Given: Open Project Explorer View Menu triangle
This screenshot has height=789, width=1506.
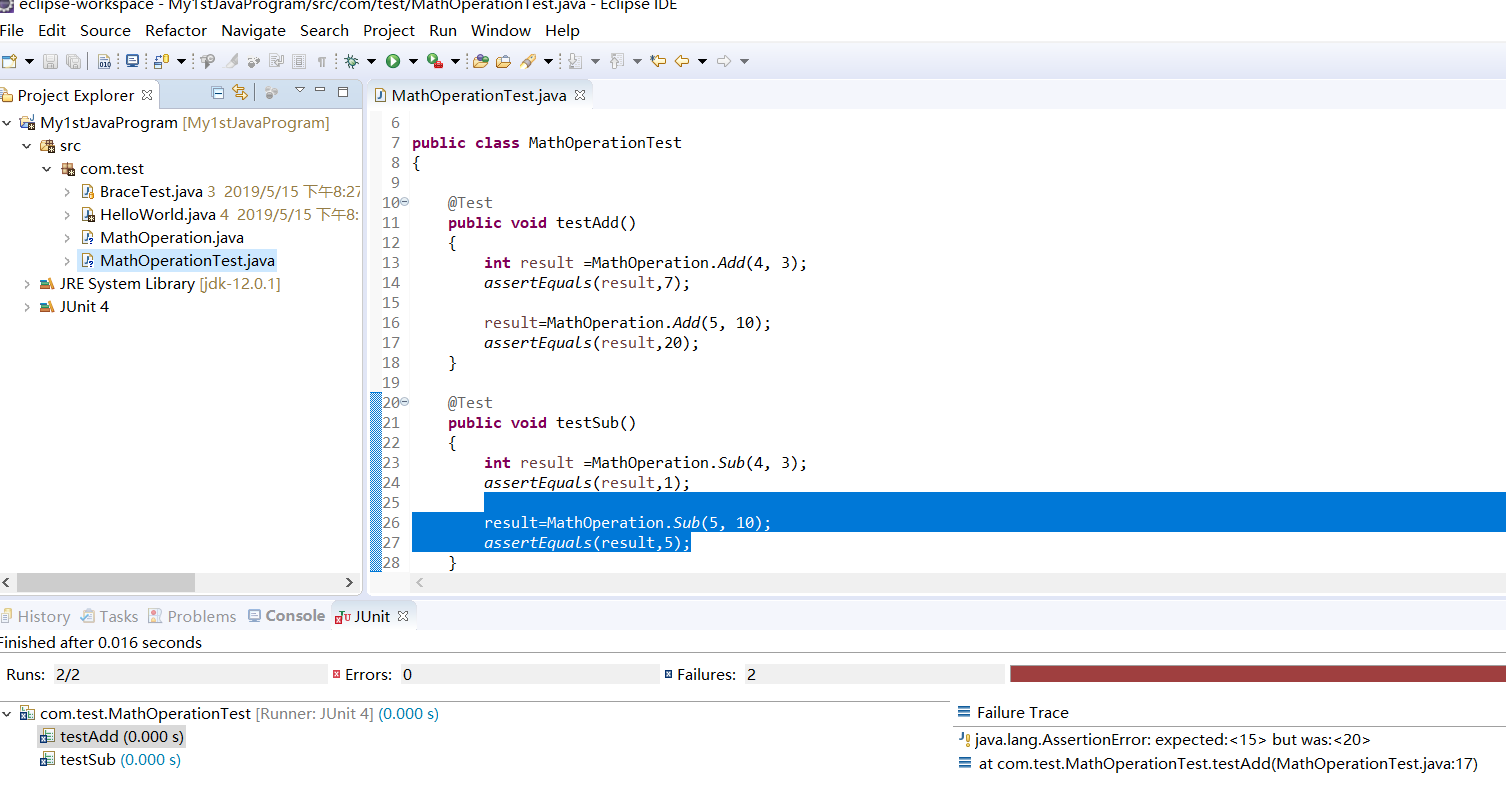Looking at the screenshot, I should click(x=299, y=91).
